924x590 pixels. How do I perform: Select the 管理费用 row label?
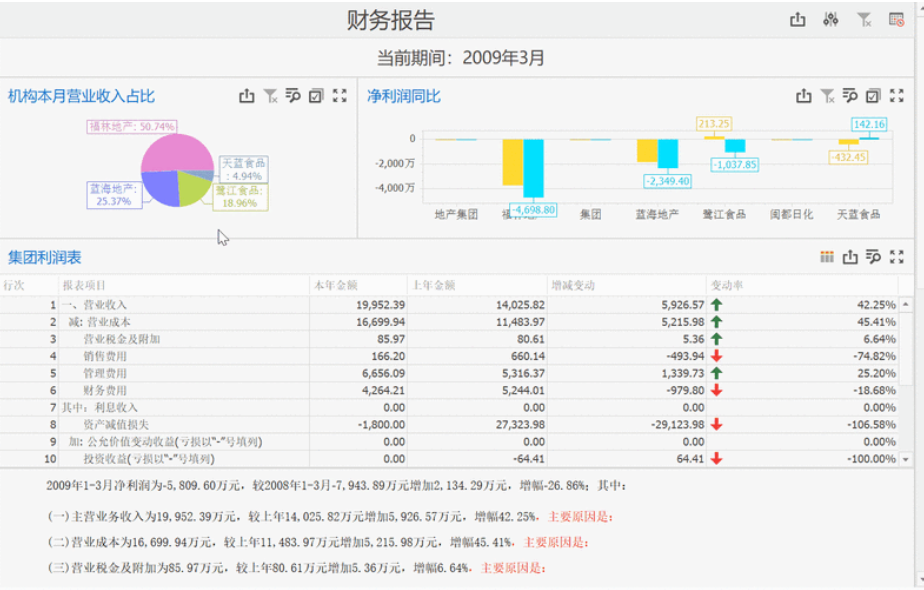(x=105, y=373)
